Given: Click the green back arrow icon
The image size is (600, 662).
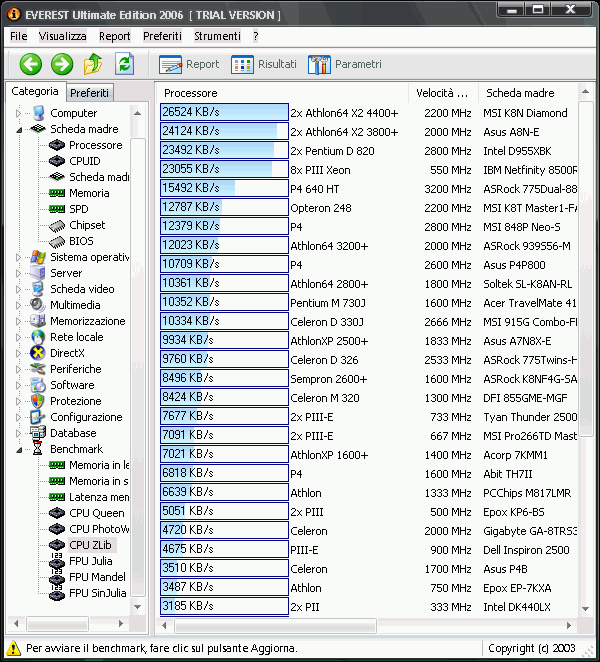Looking at the screenshot, I should 31,64.
